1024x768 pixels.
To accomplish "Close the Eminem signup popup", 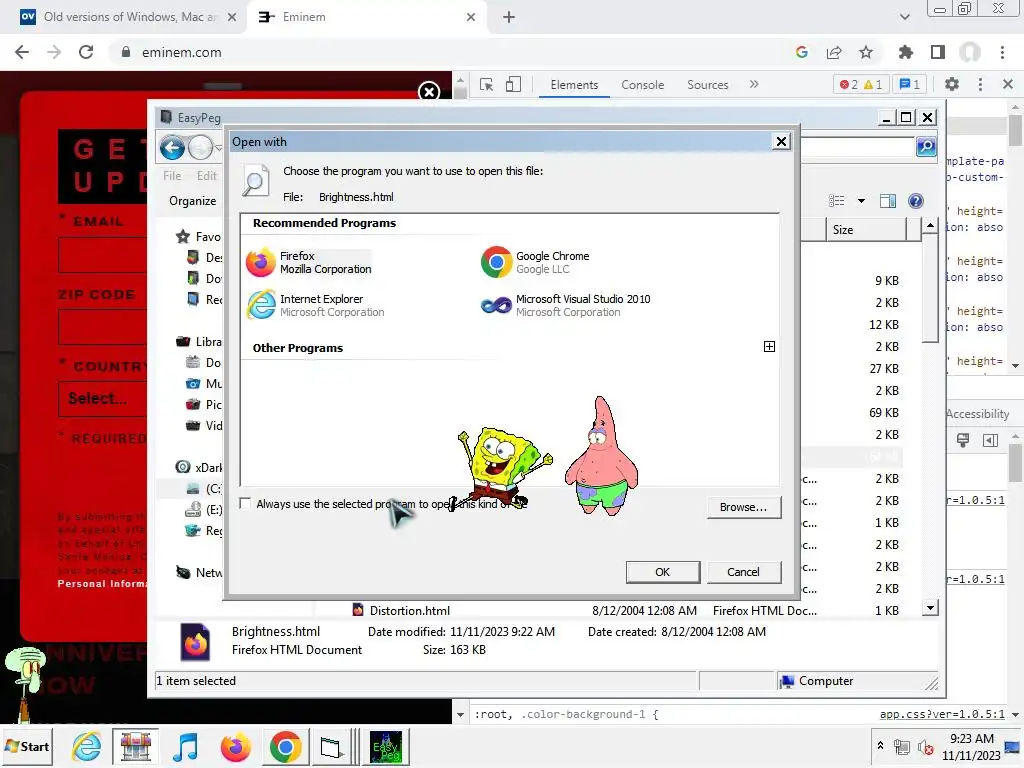I will point(429,91).
